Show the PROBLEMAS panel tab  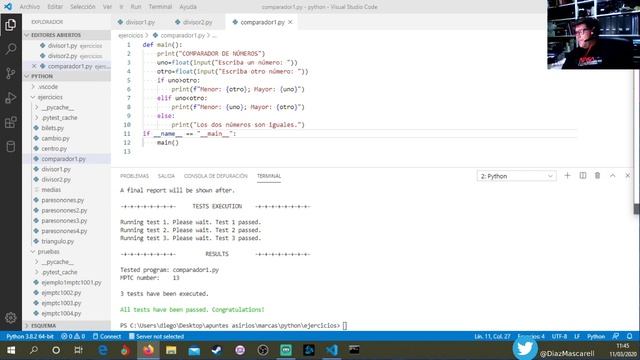tap(134, 176)
